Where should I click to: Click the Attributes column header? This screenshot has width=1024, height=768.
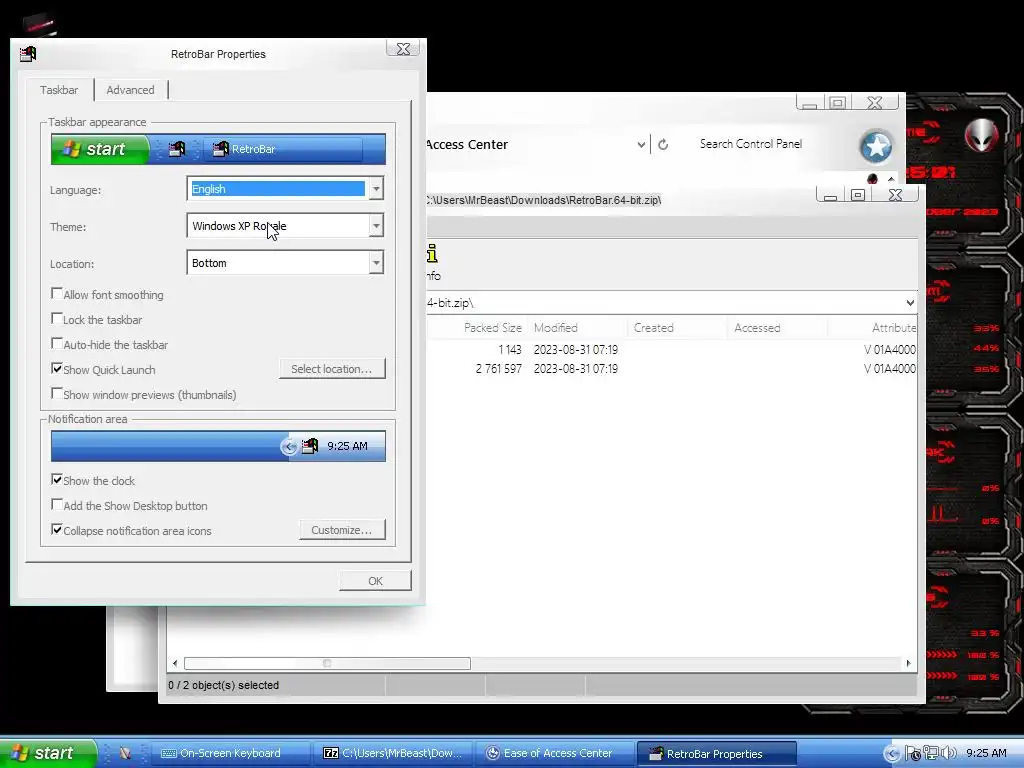pos(873,328)
